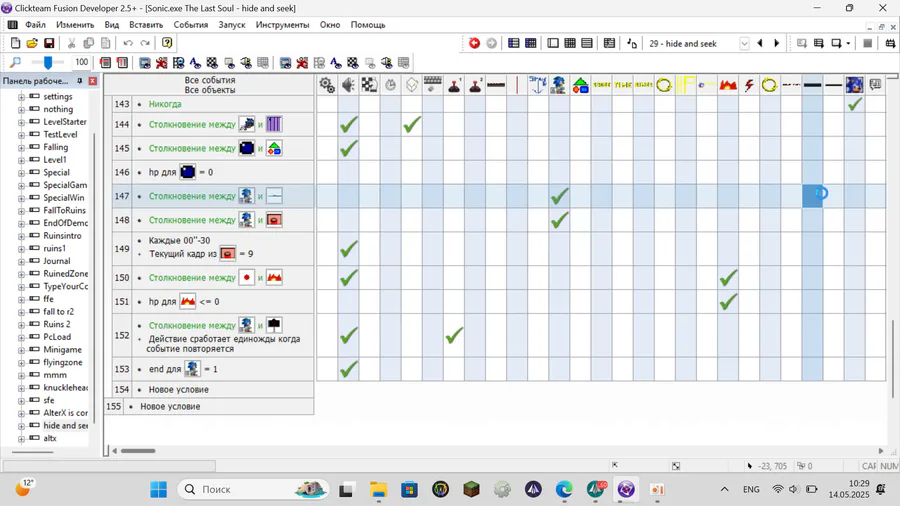
Task: Click the System gear column header
Action: tap(327, 85)
